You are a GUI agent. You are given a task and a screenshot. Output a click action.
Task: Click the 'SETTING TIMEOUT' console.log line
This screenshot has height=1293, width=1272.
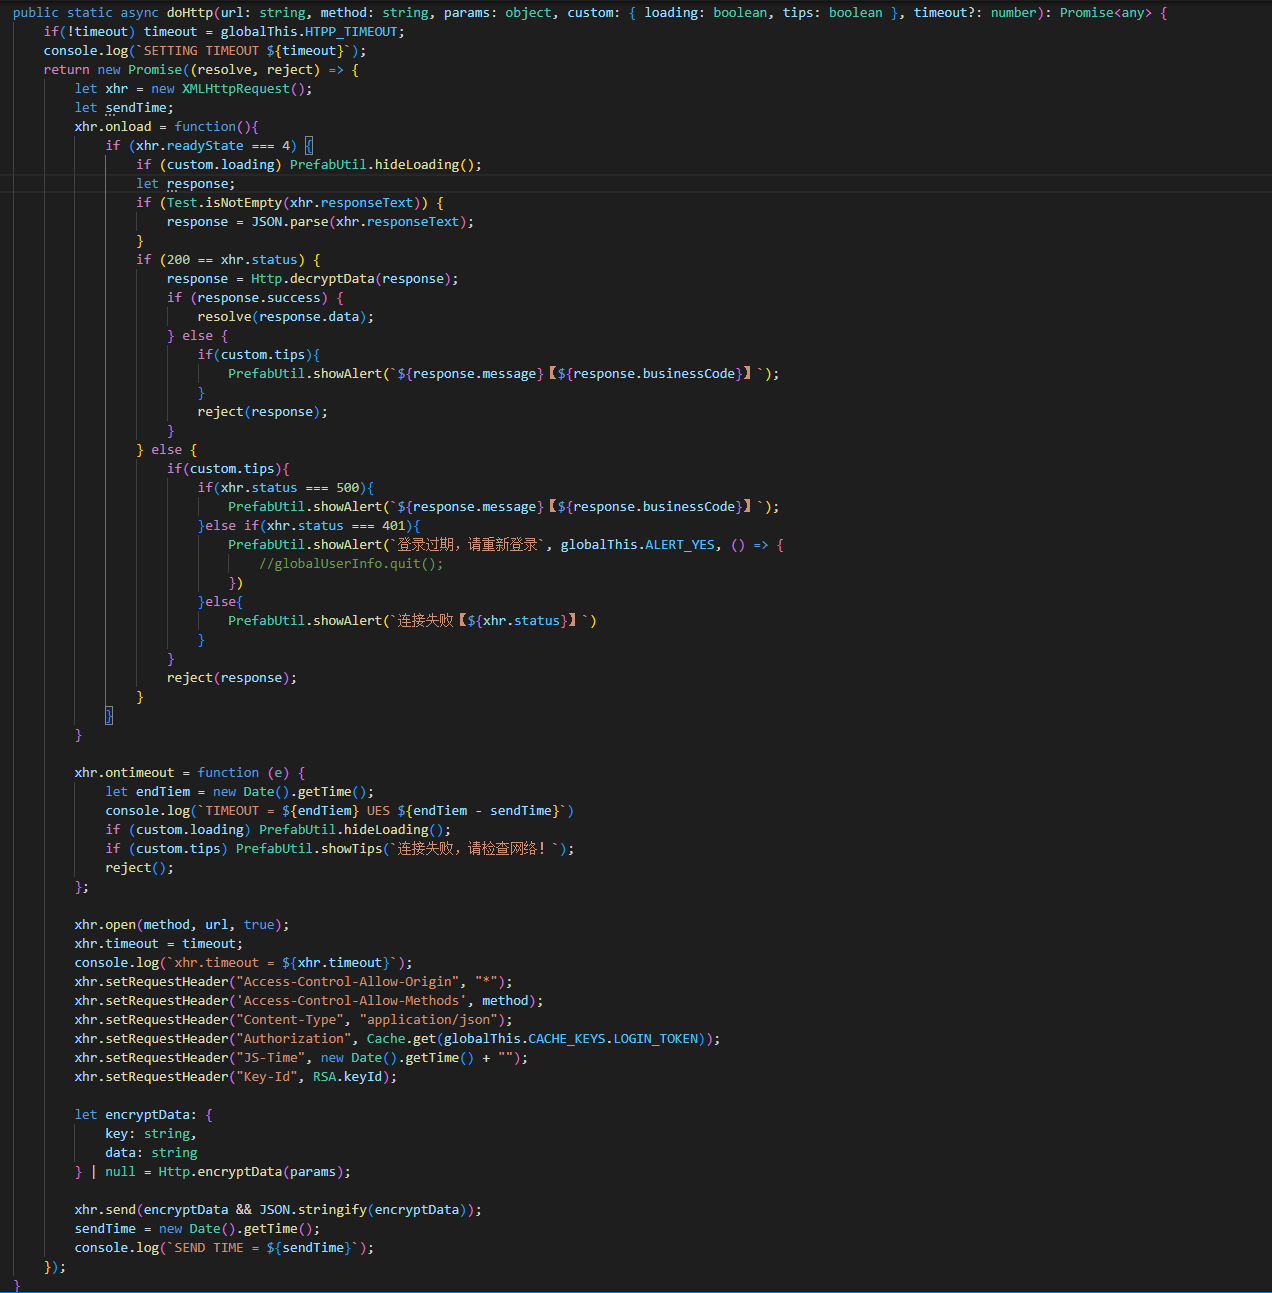(205, 51)
